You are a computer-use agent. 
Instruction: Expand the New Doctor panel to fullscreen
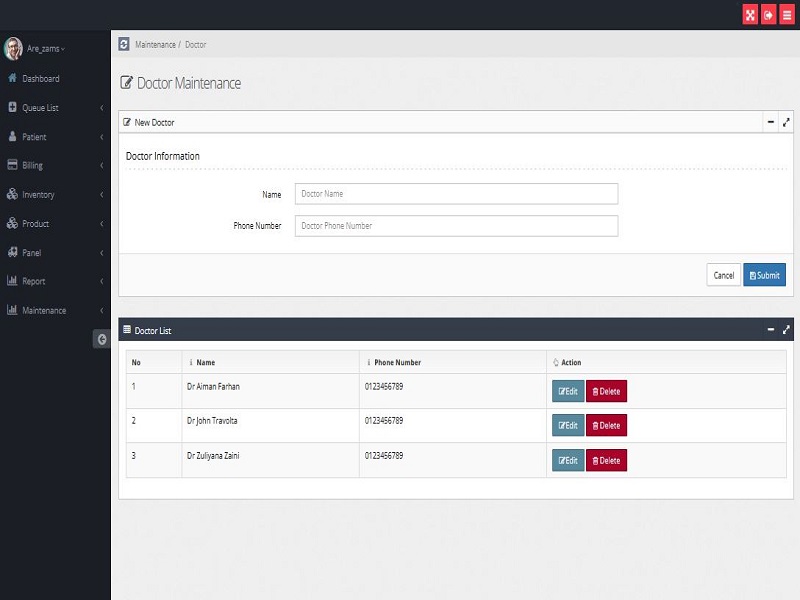(786, 122)
